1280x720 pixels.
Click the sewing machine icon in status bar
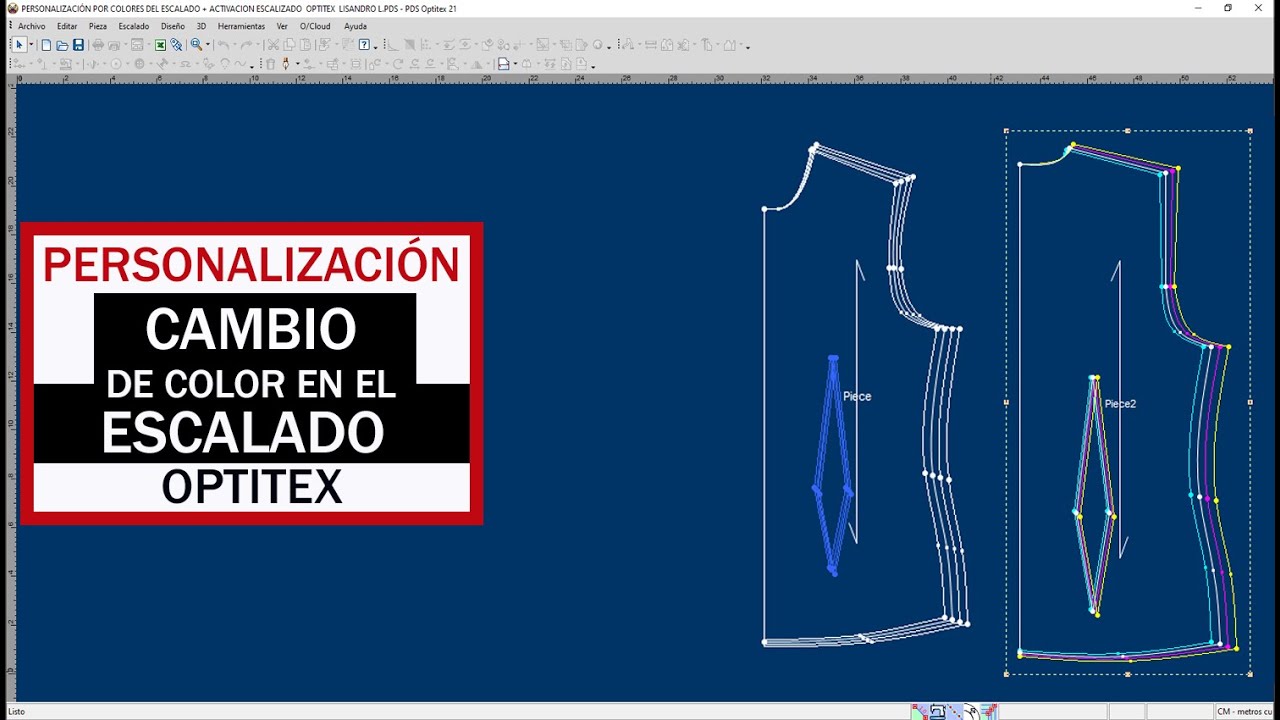pyautogui.click(x=937, y=712)
